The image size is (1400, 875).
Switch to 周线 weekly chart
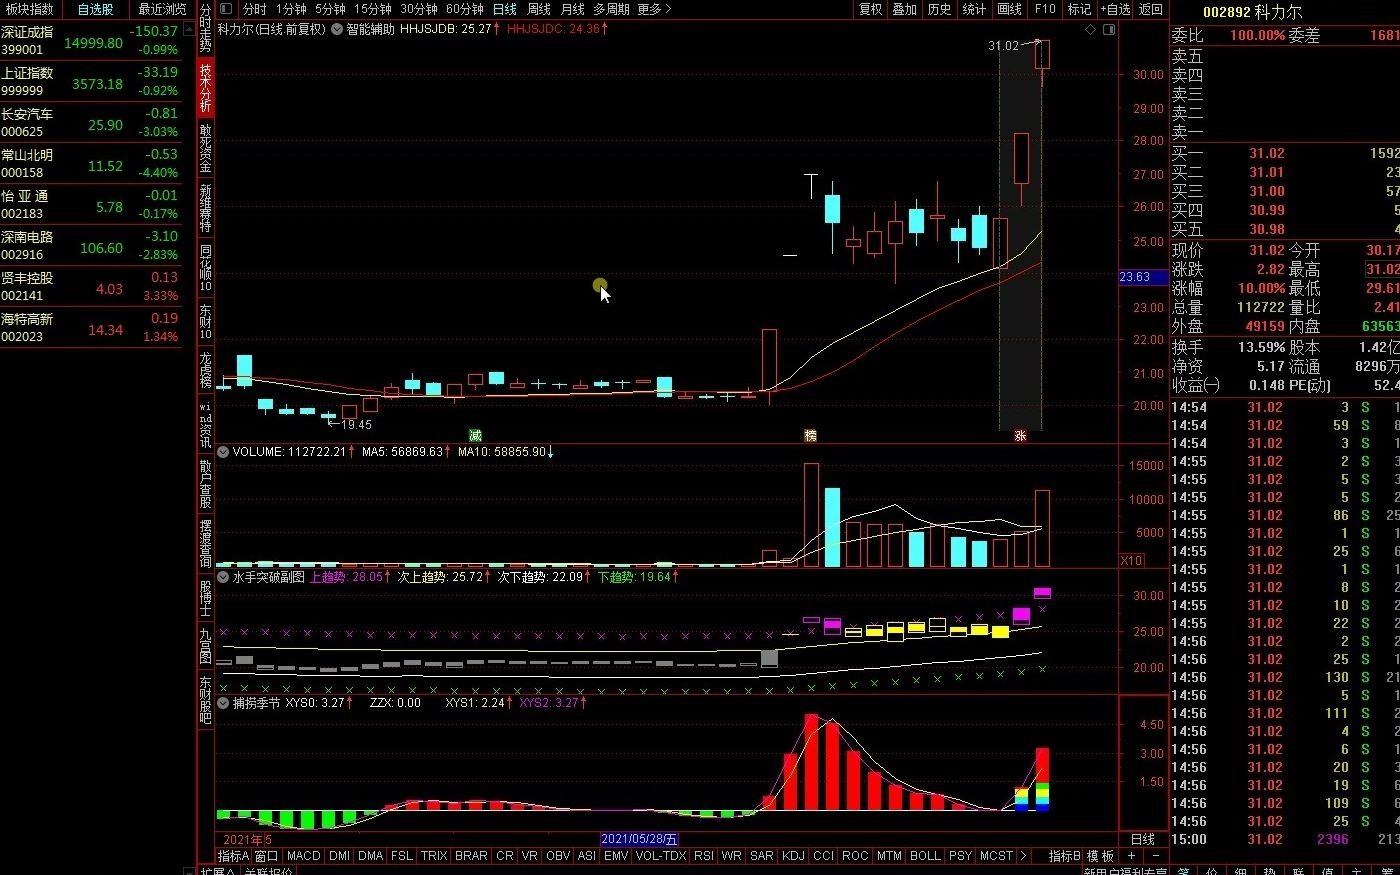[x=539, y=9]
